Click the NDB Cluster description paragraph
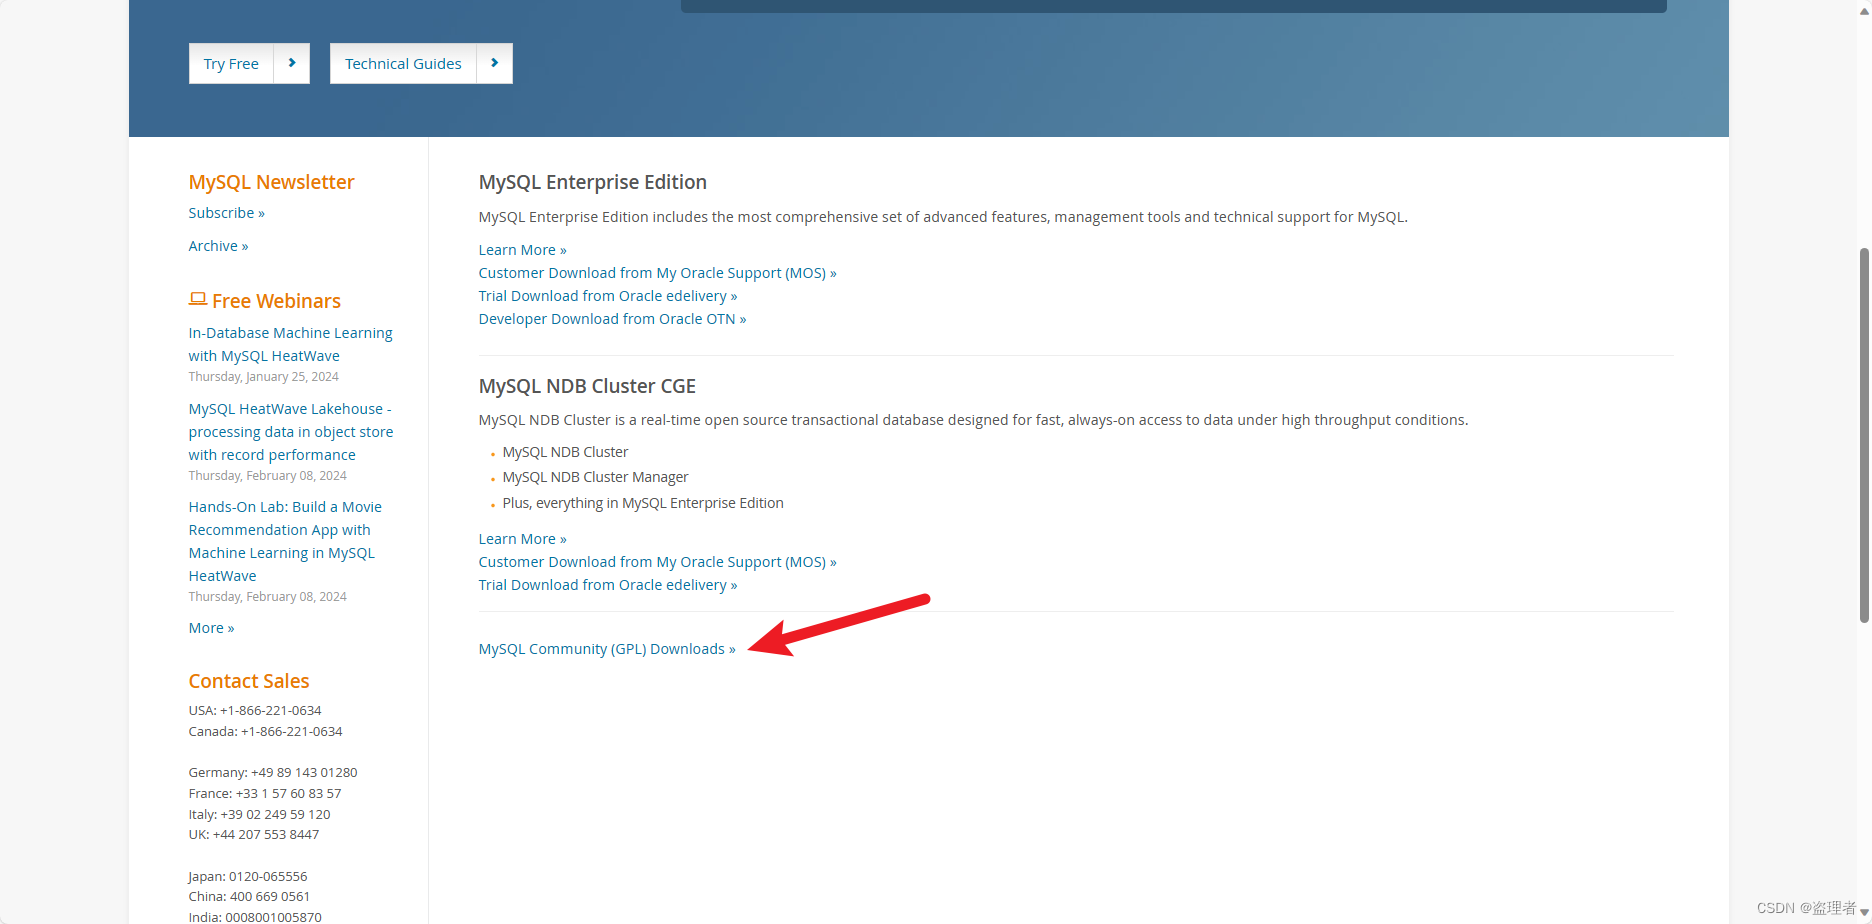The height and width of the screenshot is (924, 1872). point(973,420)
